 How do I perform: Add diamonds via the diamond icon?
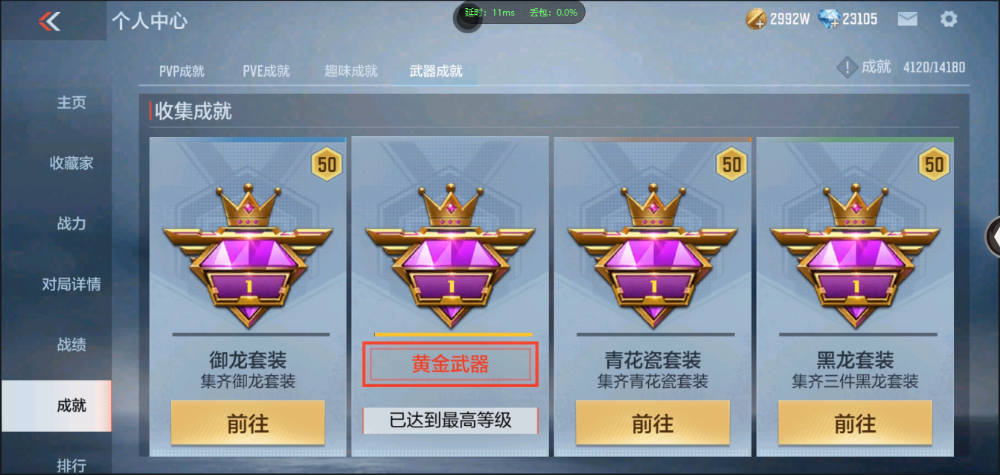pyautogui.click(x=828, y=20)
